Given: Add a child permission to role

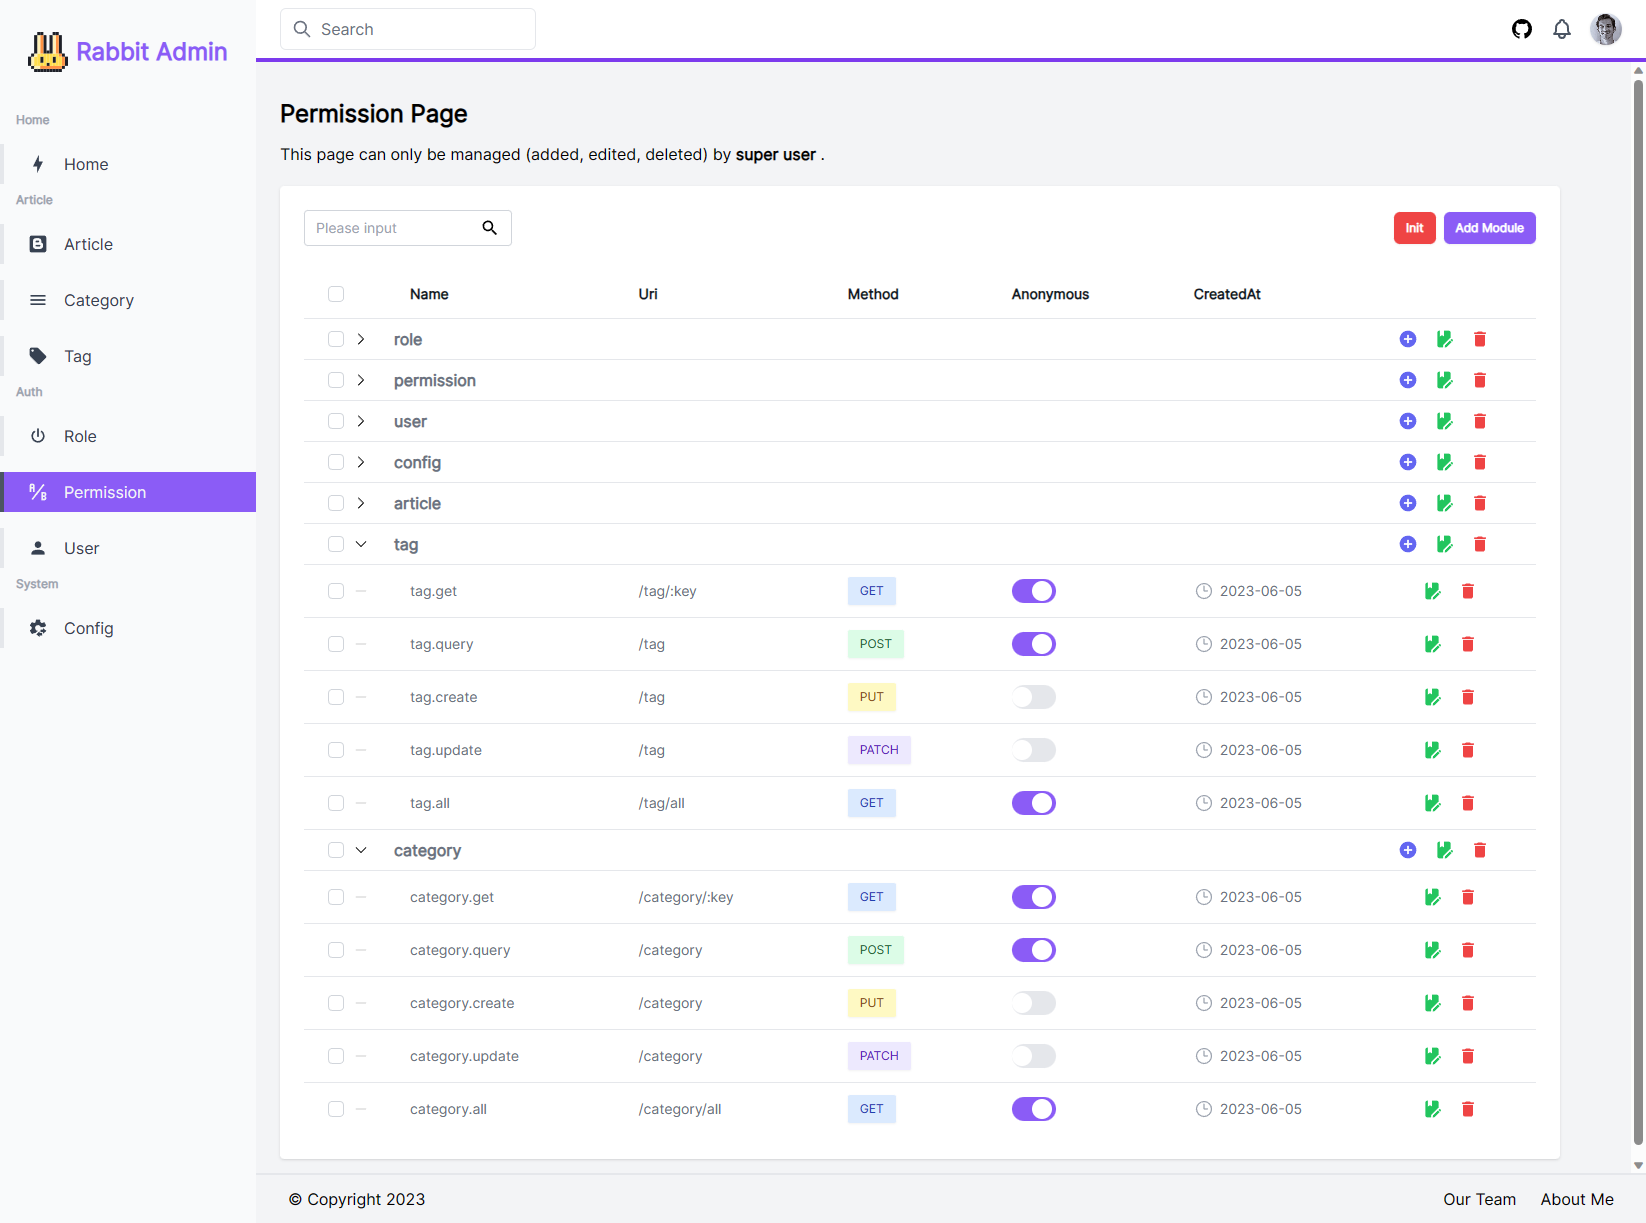Looking at the screenshot, I should pos(1408,339).
